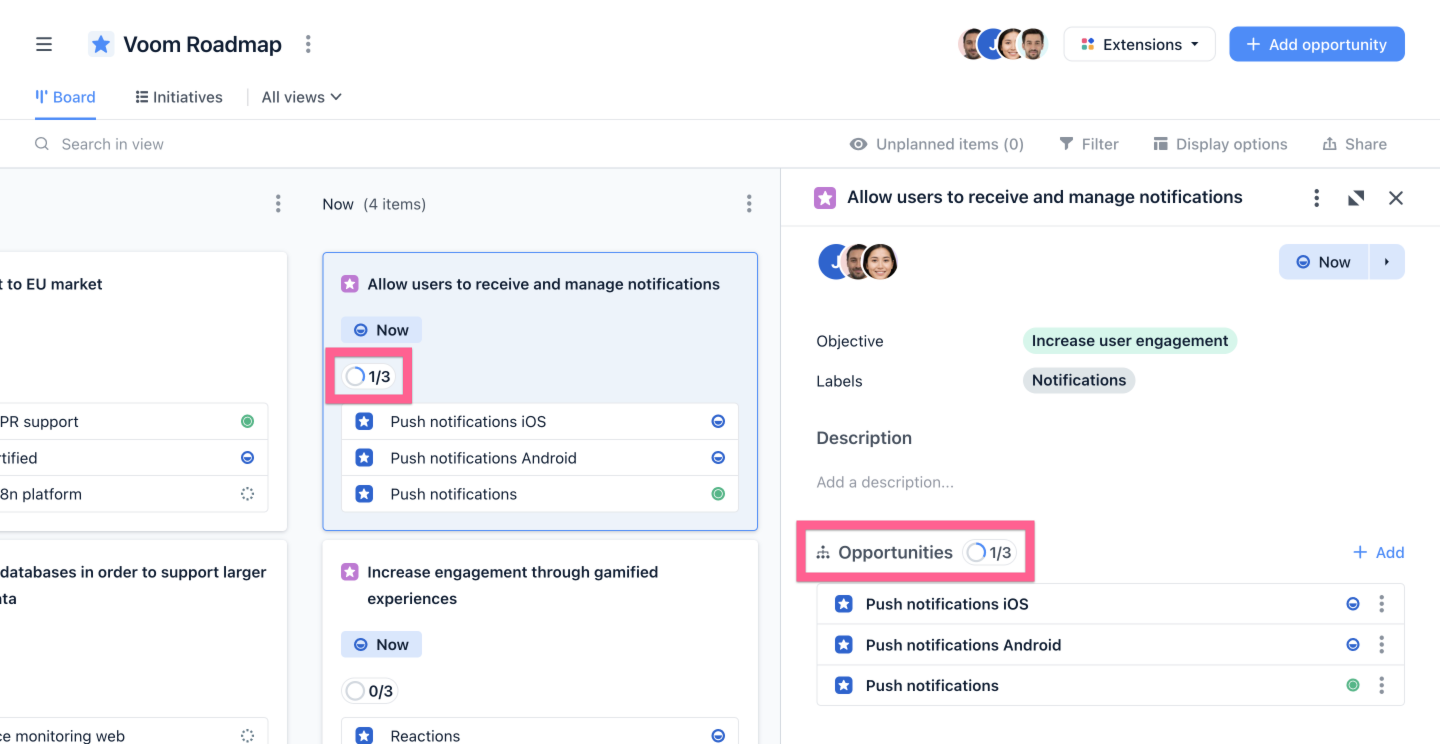Open Push notifications Android in the board card

(x=540, y=458)
